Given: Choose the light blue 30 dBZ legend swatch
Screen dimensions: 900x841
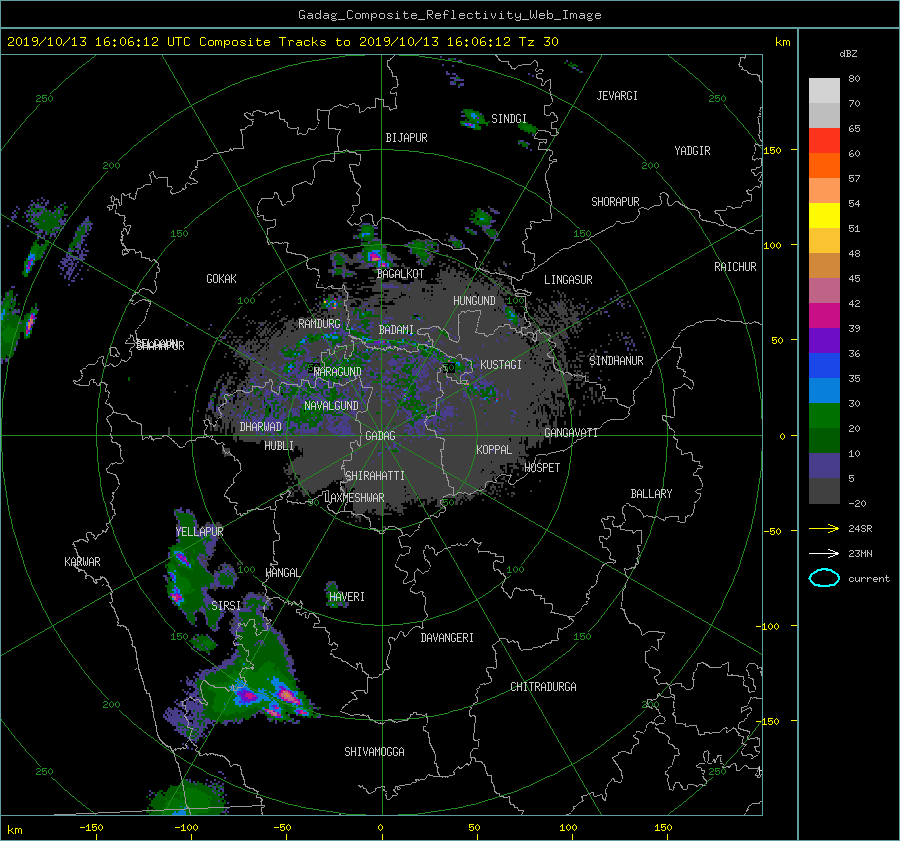Looking at the screenshot, I should click(x=824, y=390).
